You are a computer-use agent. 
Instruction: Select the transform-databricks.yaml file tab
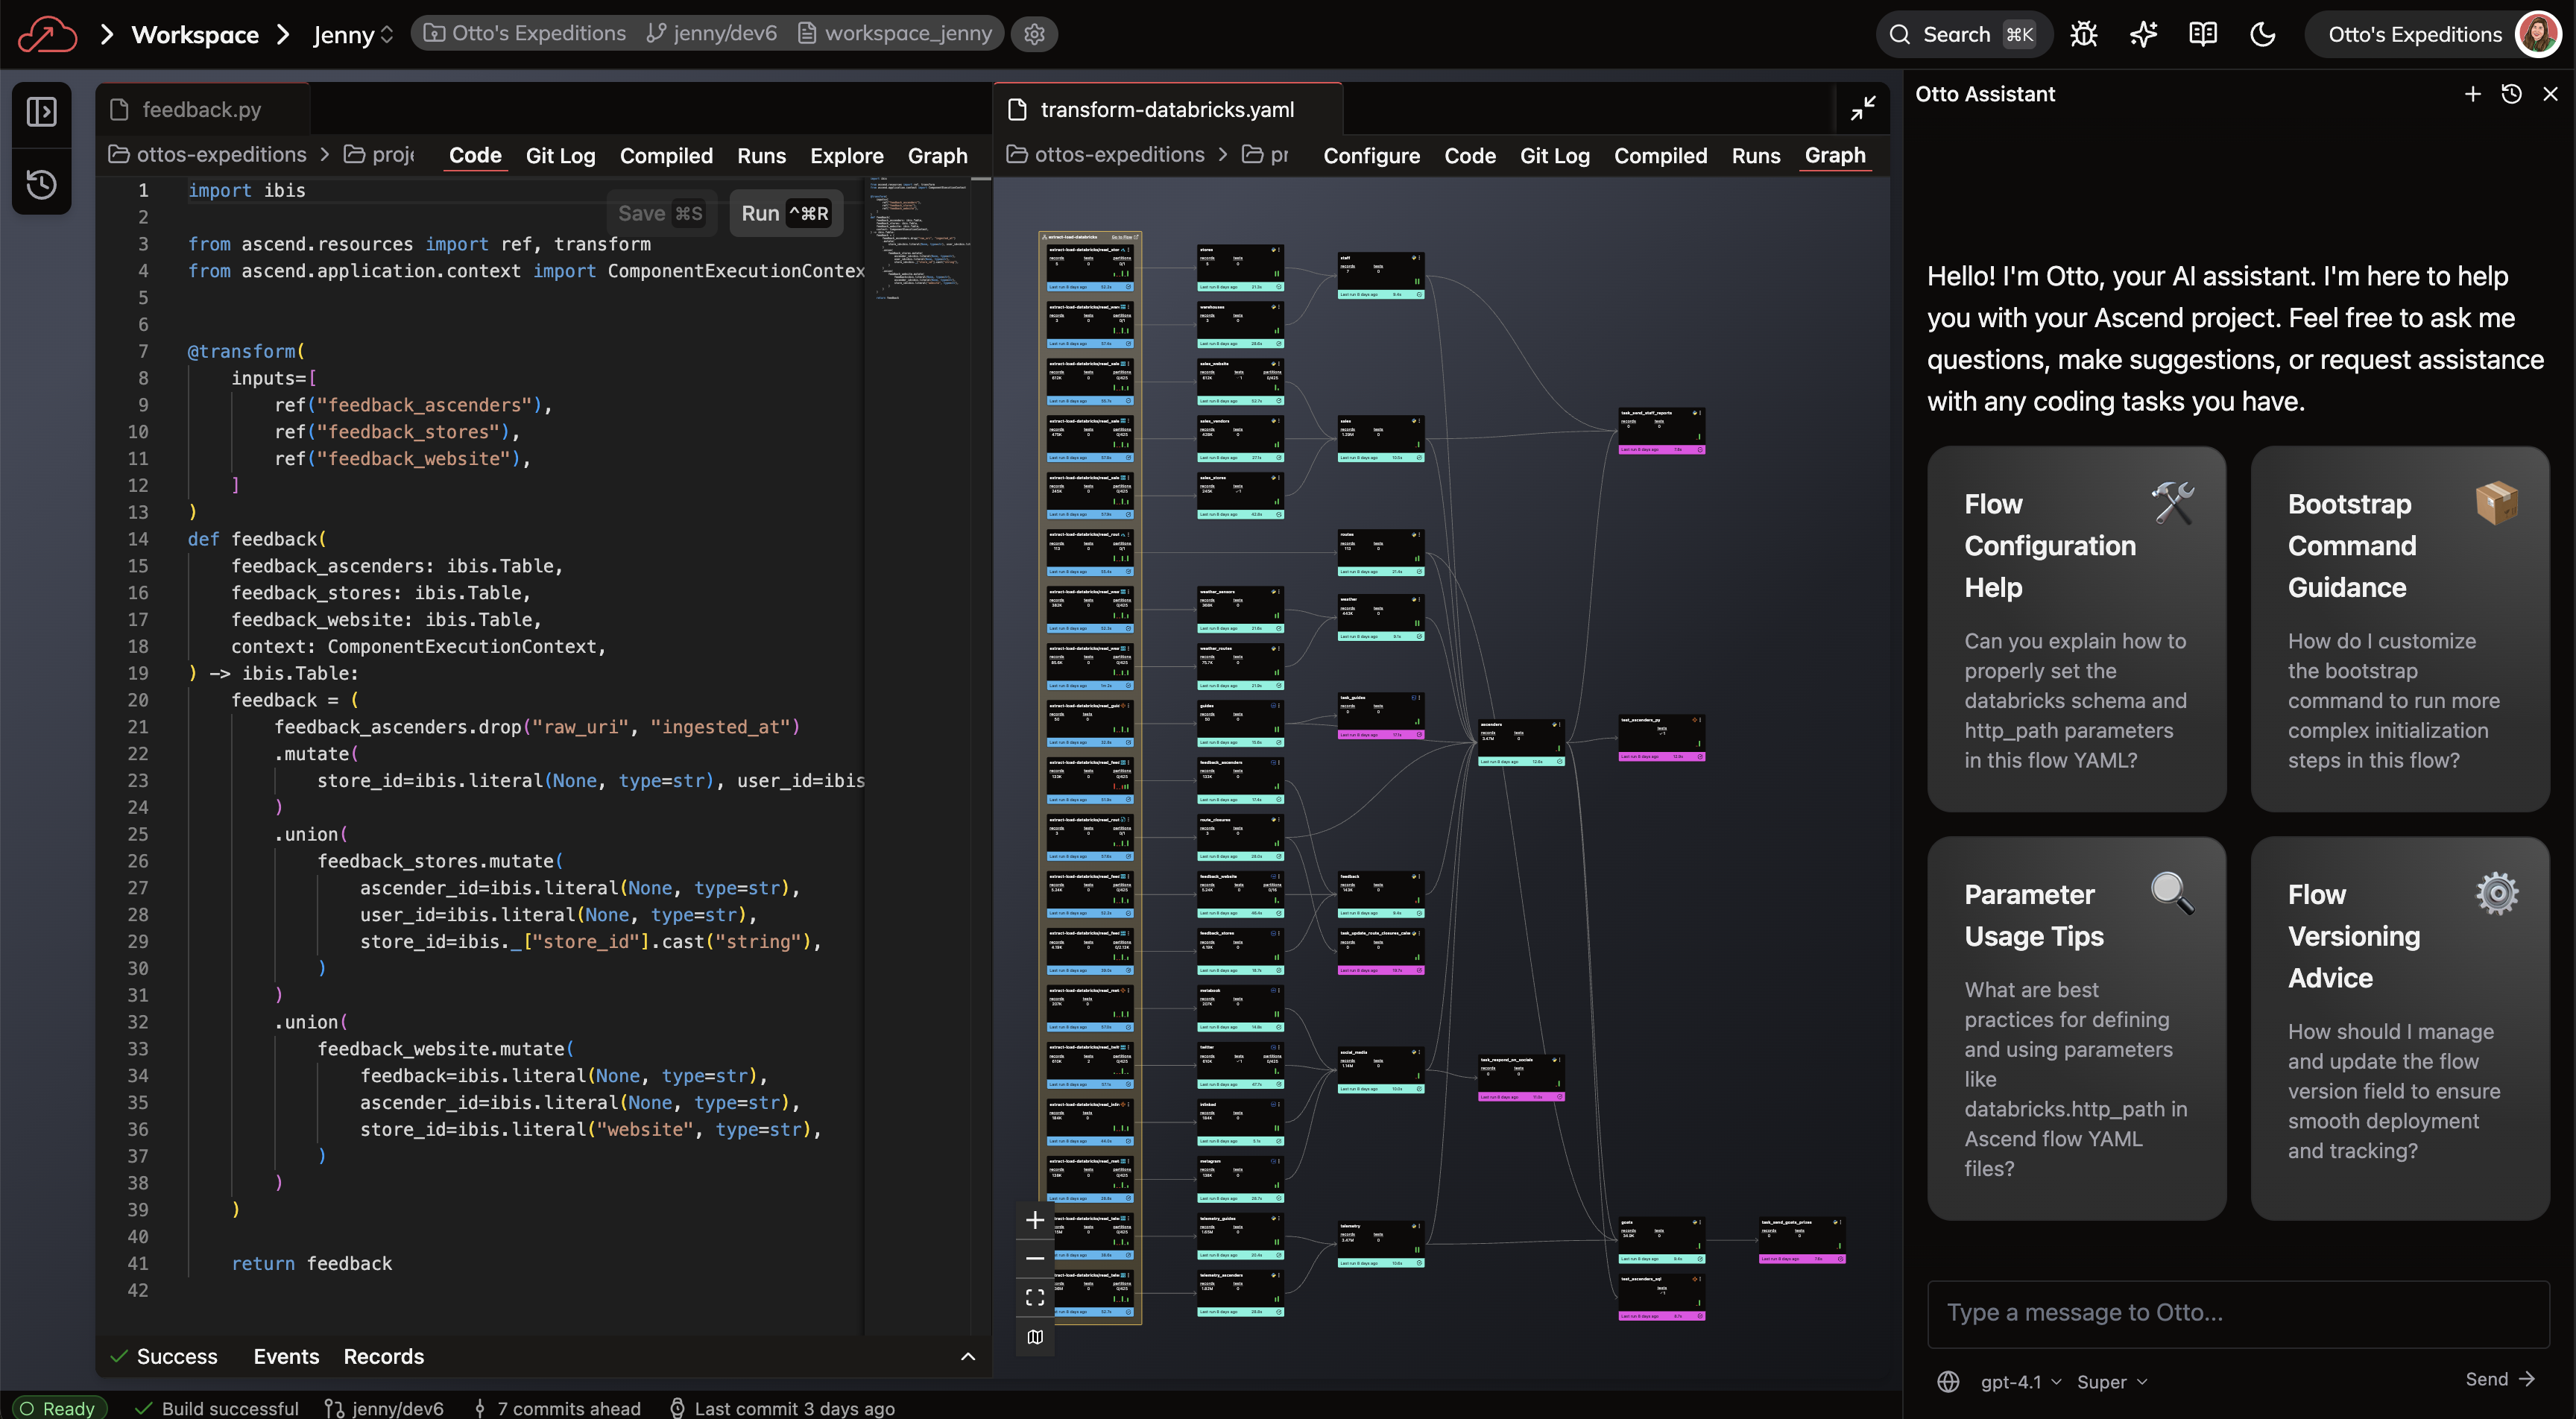tap(1167, 109)
